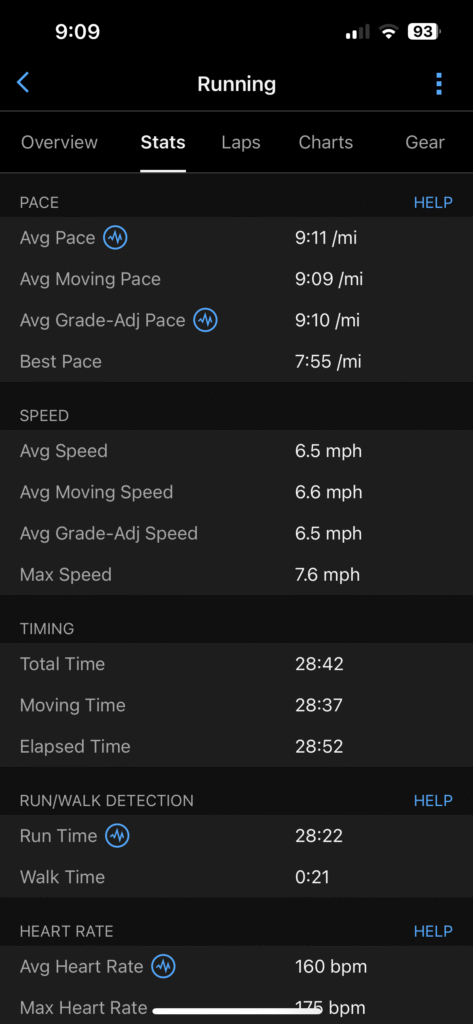Tap the Wi-Fi icon in status bar
The image size is (473, 1024).
pyautogui.click(x=389, y=31)
